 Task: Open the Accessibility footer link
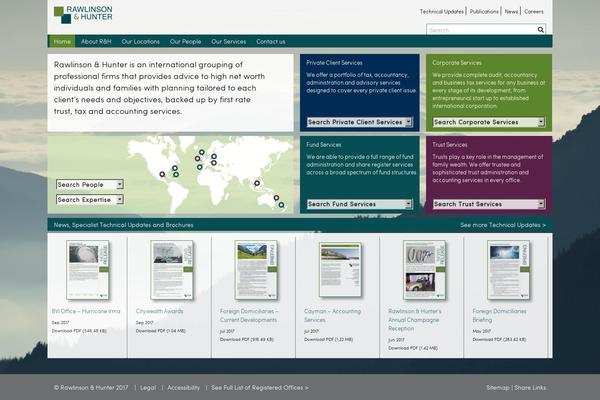point(183,387)
